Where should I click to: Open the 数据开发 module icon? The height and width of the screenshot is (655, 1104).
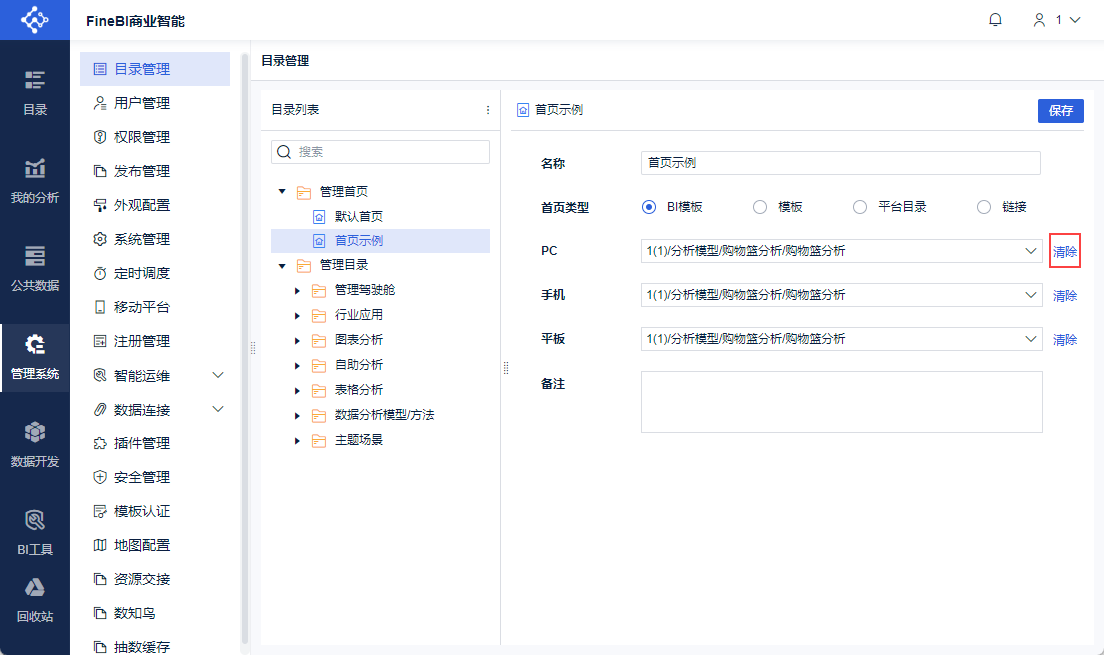[x=35, y=444]
